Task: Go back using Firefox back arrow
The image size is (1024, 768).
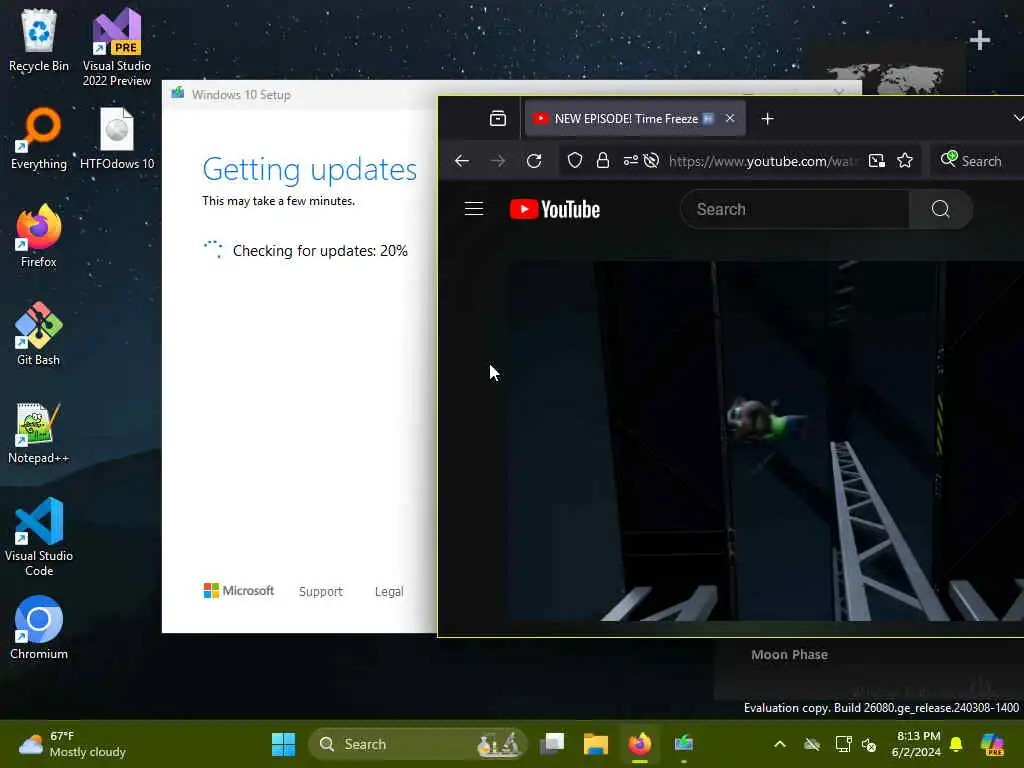Action: coord(462,161)
